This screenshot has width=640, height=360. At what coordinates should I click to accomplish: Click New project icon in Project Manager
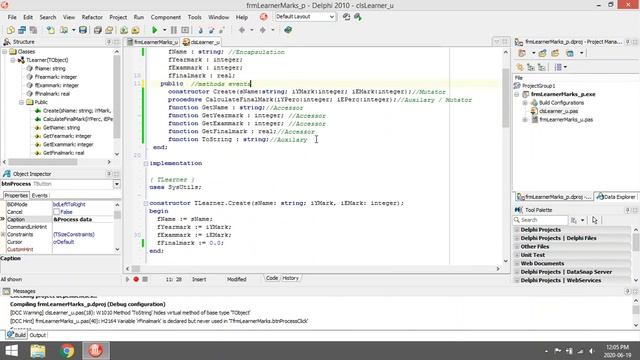[x=543, y=53]
